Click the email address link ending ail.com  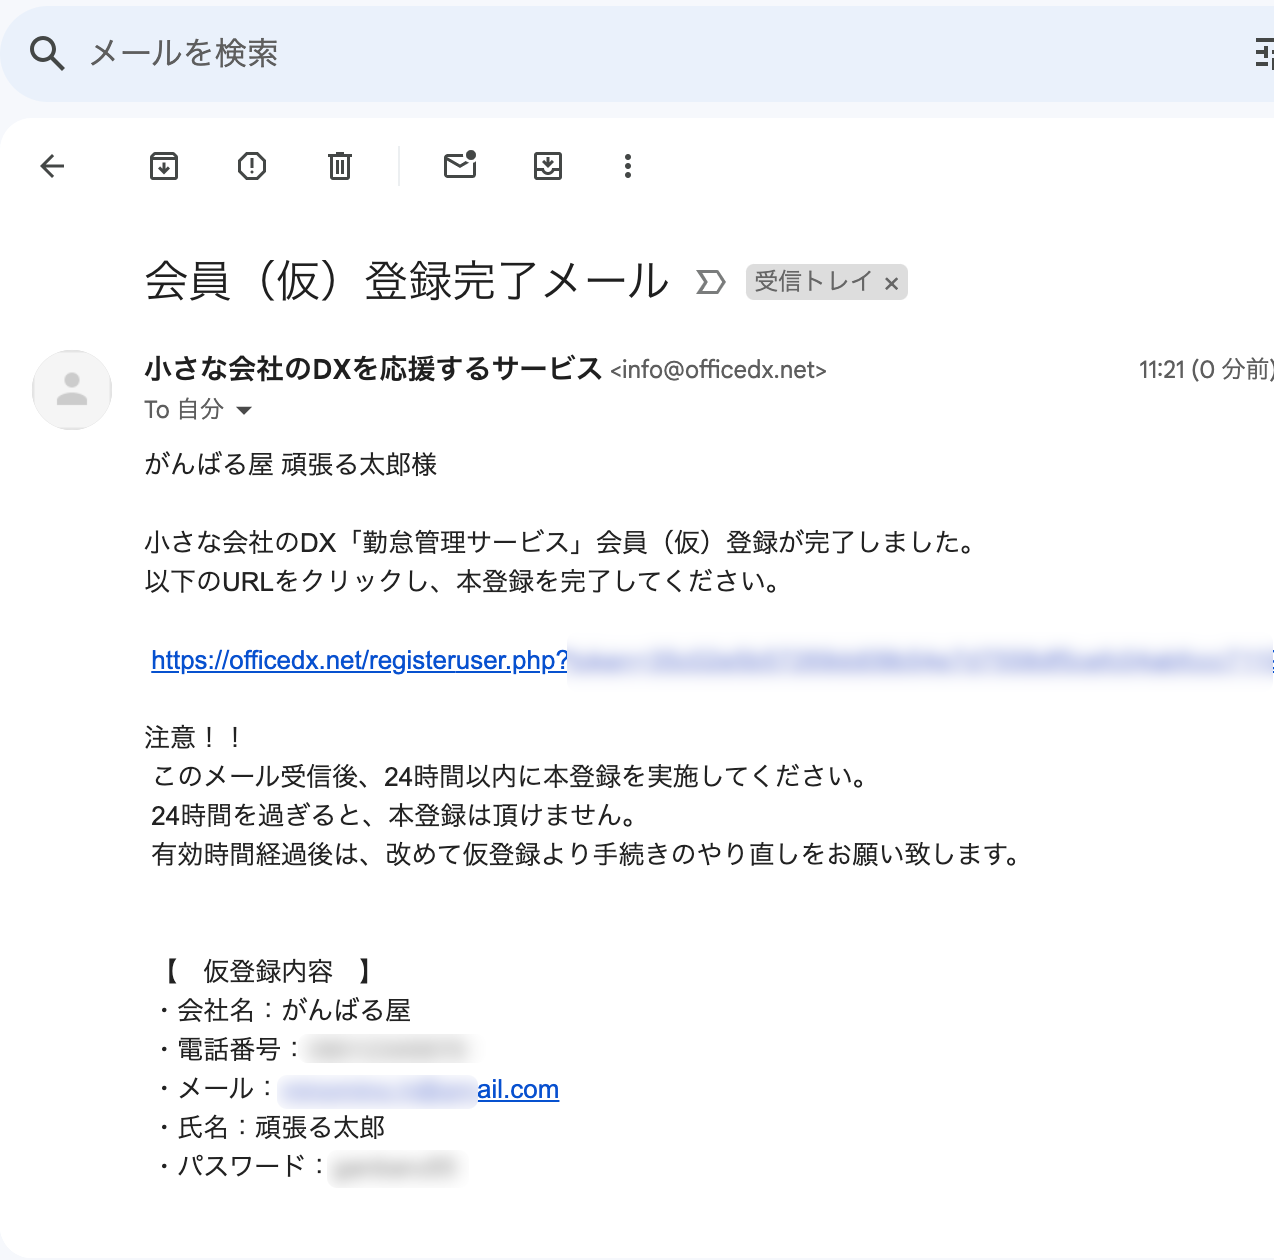[x=517, y=1090]
